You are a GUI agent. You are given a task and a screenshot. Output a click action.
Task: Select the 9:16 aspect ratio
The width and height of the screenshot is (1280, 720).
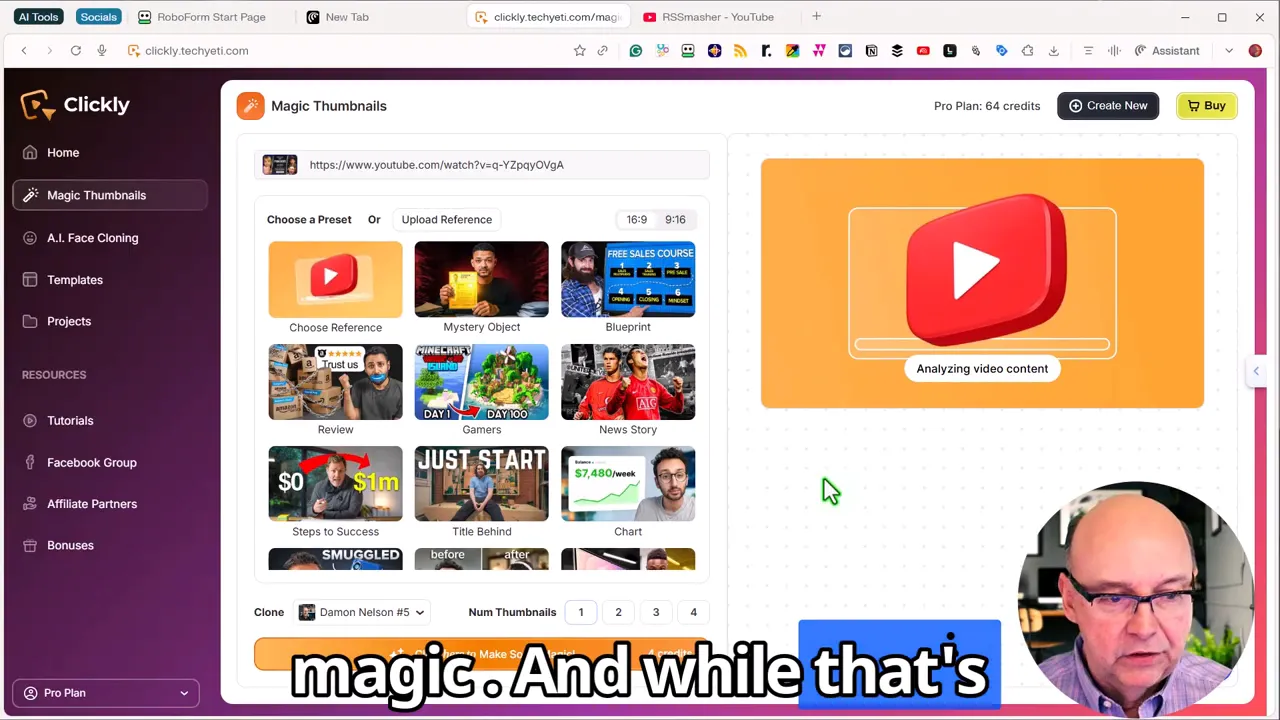click(x=675, y=219)
